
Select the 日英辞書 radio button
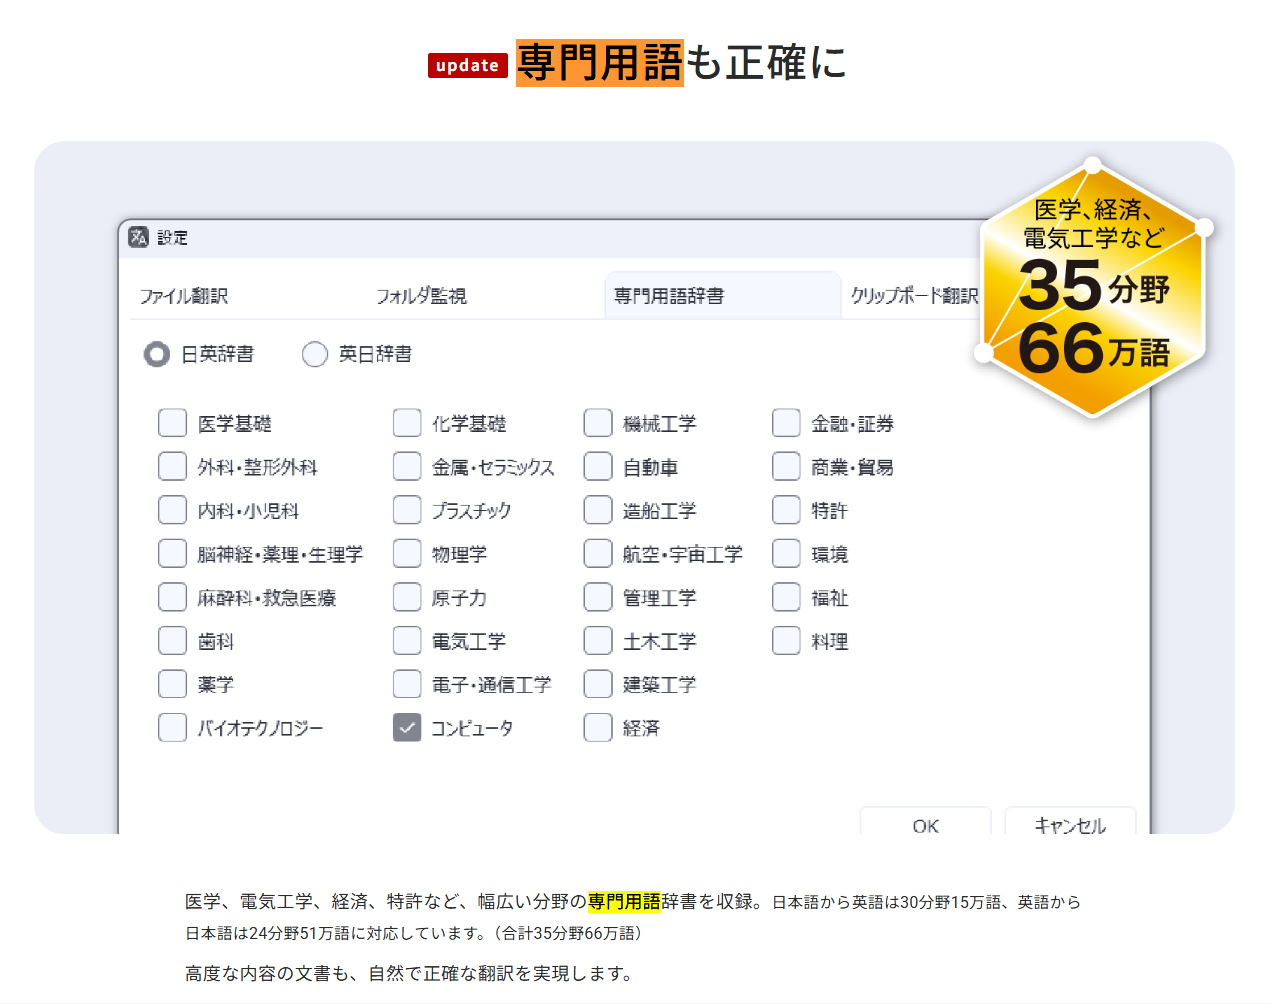[156, 354]
